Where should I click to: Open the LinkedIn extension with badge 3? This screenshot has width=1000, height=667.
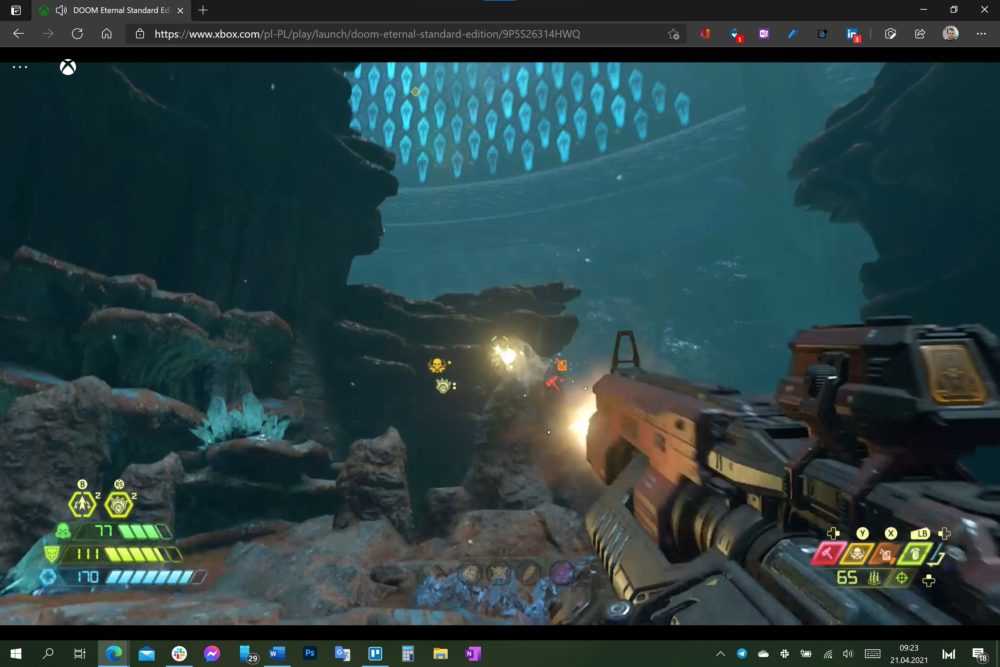[x=853, y=34]
